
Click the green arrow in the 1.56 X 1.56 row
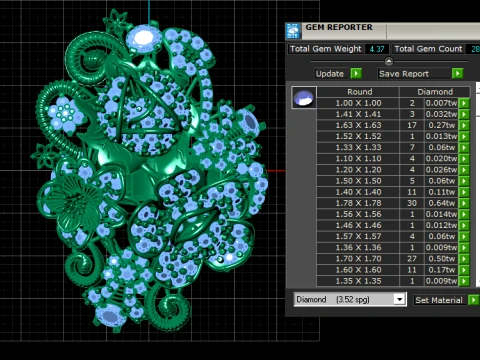tap(464, 214)
